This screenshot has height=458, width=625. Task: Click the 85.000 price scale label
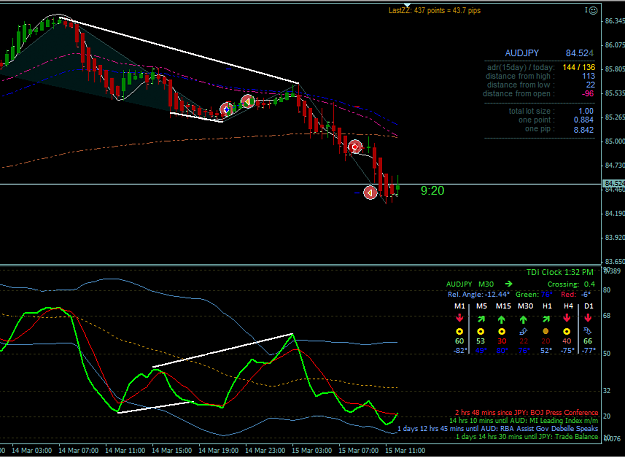[x=614, y=141]
